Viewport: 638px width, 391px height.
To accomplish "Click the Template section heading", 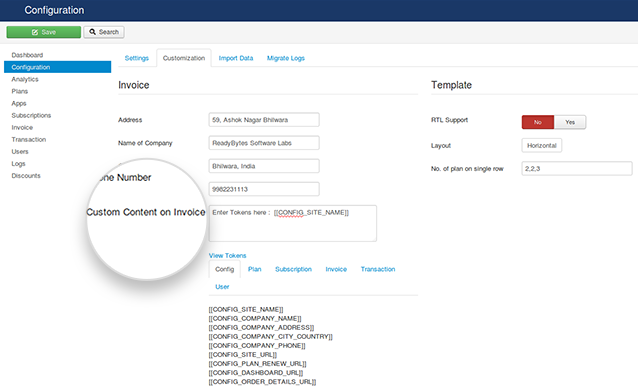I will pyautogui.click(x=451, y=85).
